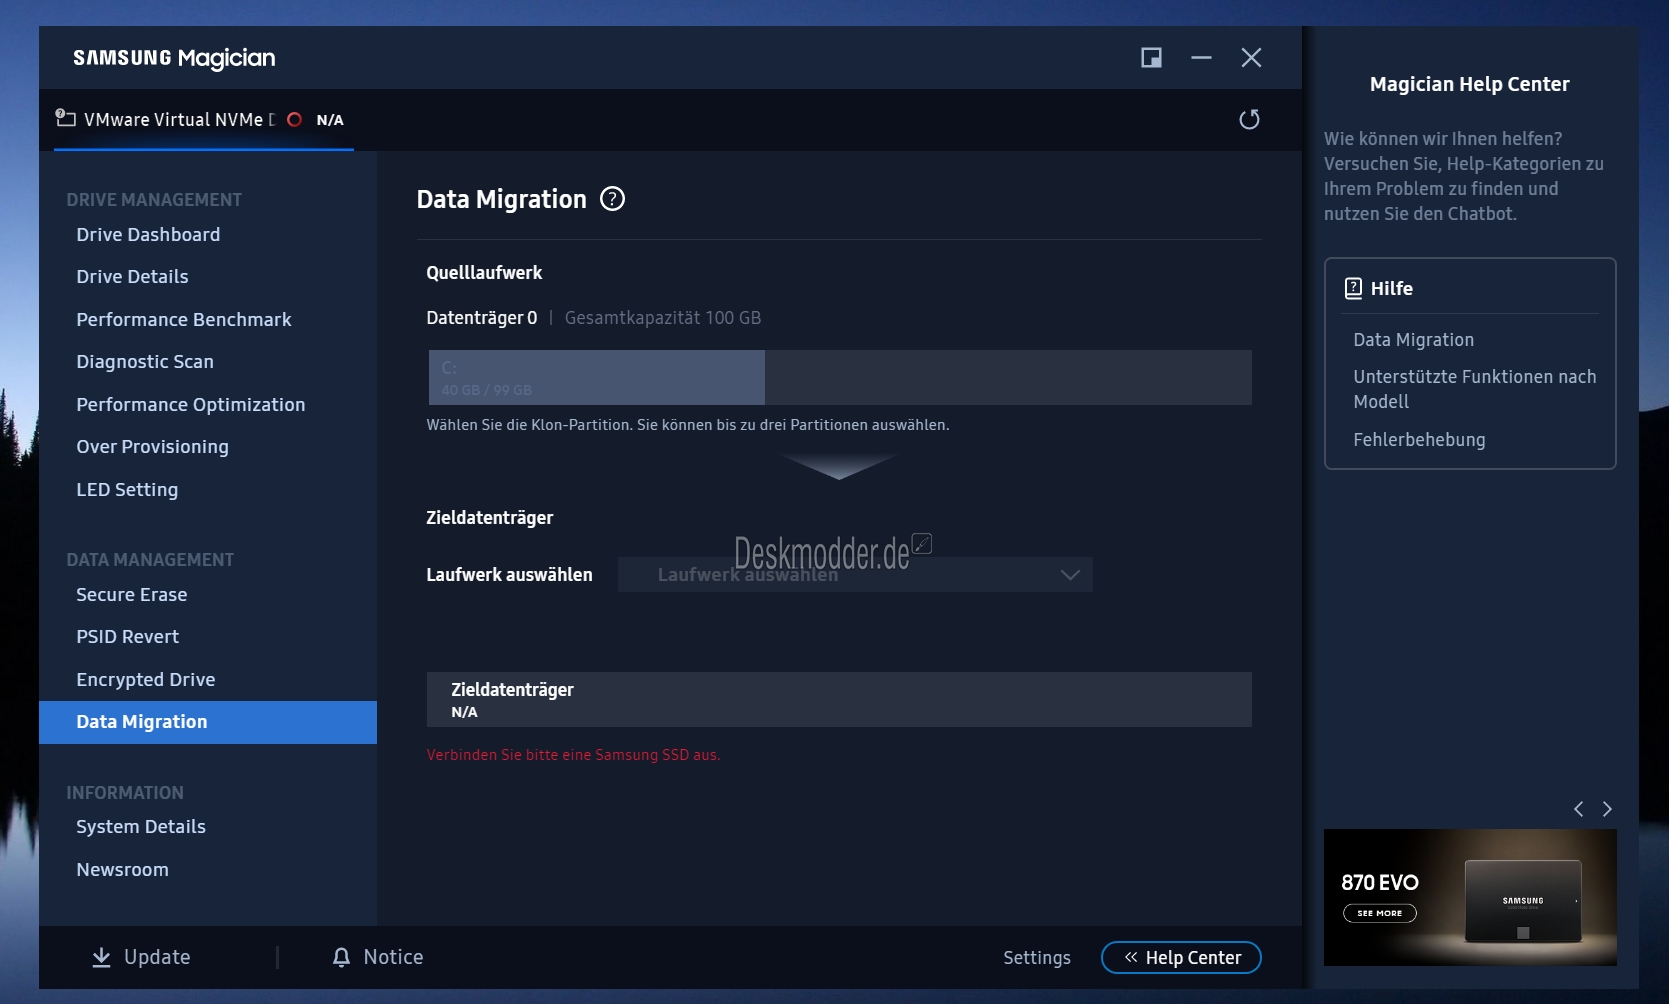The image size is (1669, 1004).
Task: Click the 870 EVO SSD advertisement image
Action: pos(1470,897)
